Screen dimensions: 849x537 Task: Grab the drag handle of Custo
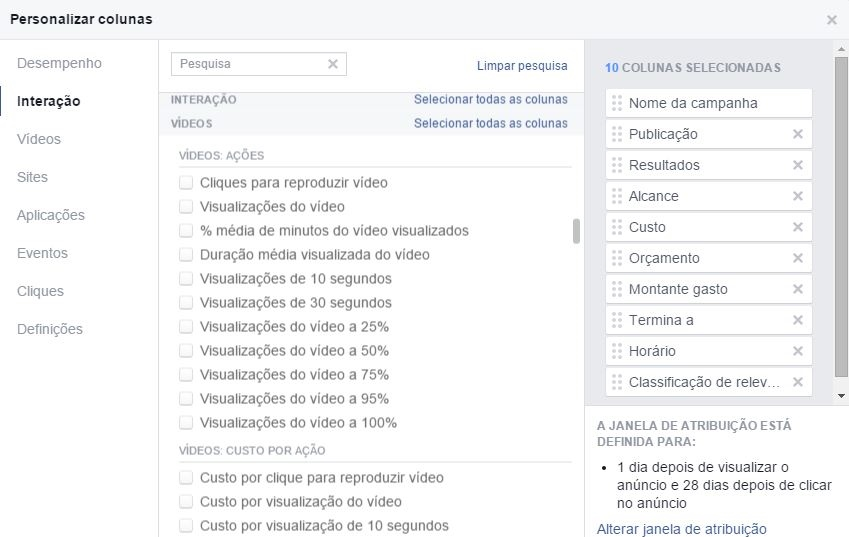617,227
